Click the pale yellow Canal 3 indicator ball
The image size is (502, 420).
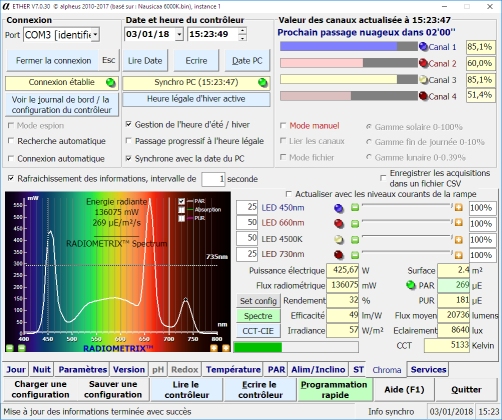[423, 80]
